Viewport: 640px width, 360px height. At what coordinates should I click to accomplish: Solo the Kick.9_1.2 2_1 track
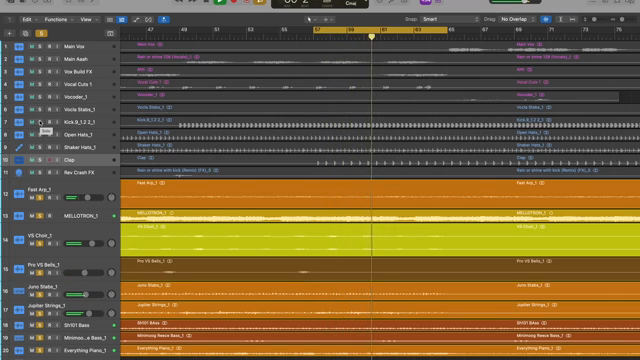(40, 122)
